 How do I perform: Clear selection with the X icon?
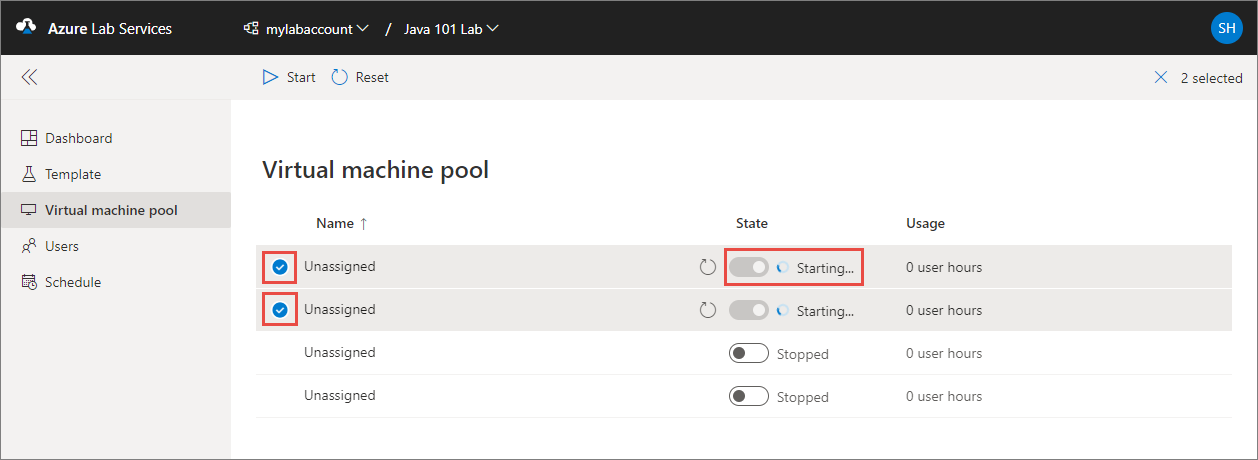1161,78
